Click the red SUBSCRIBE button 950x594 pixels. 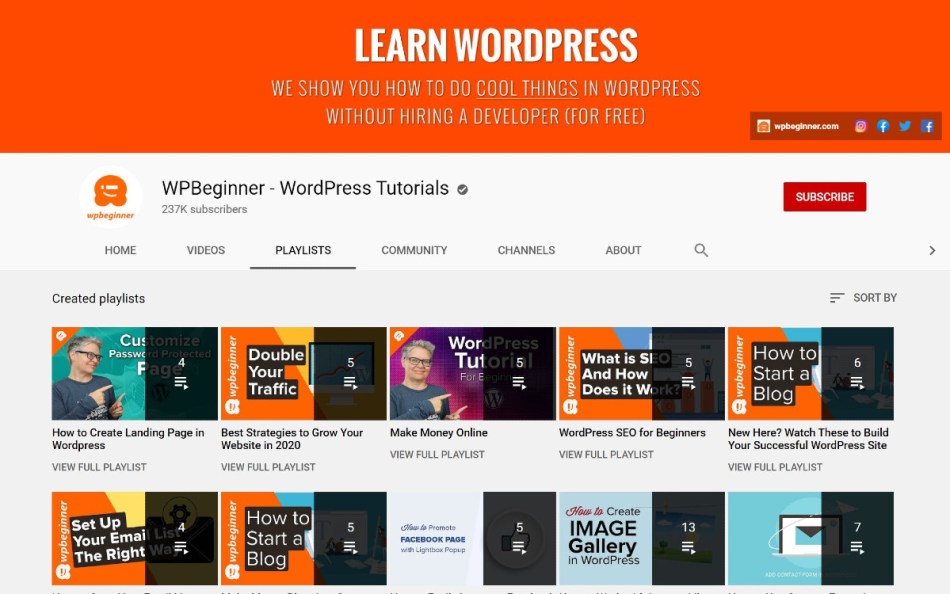coord(825,197)
